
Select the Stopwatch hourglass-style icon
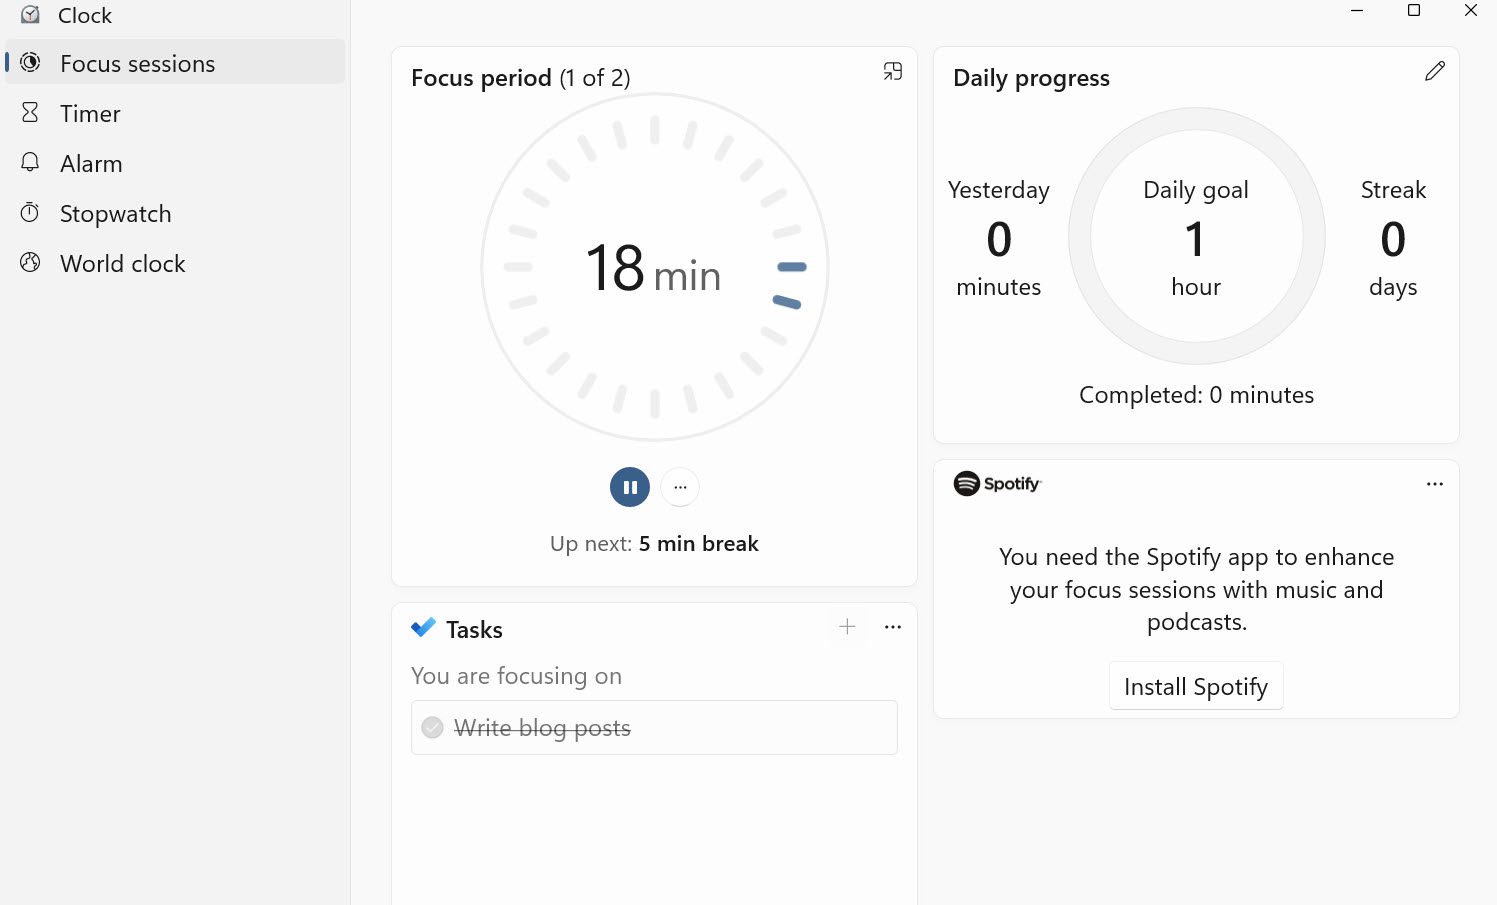[x=30, y=213]
